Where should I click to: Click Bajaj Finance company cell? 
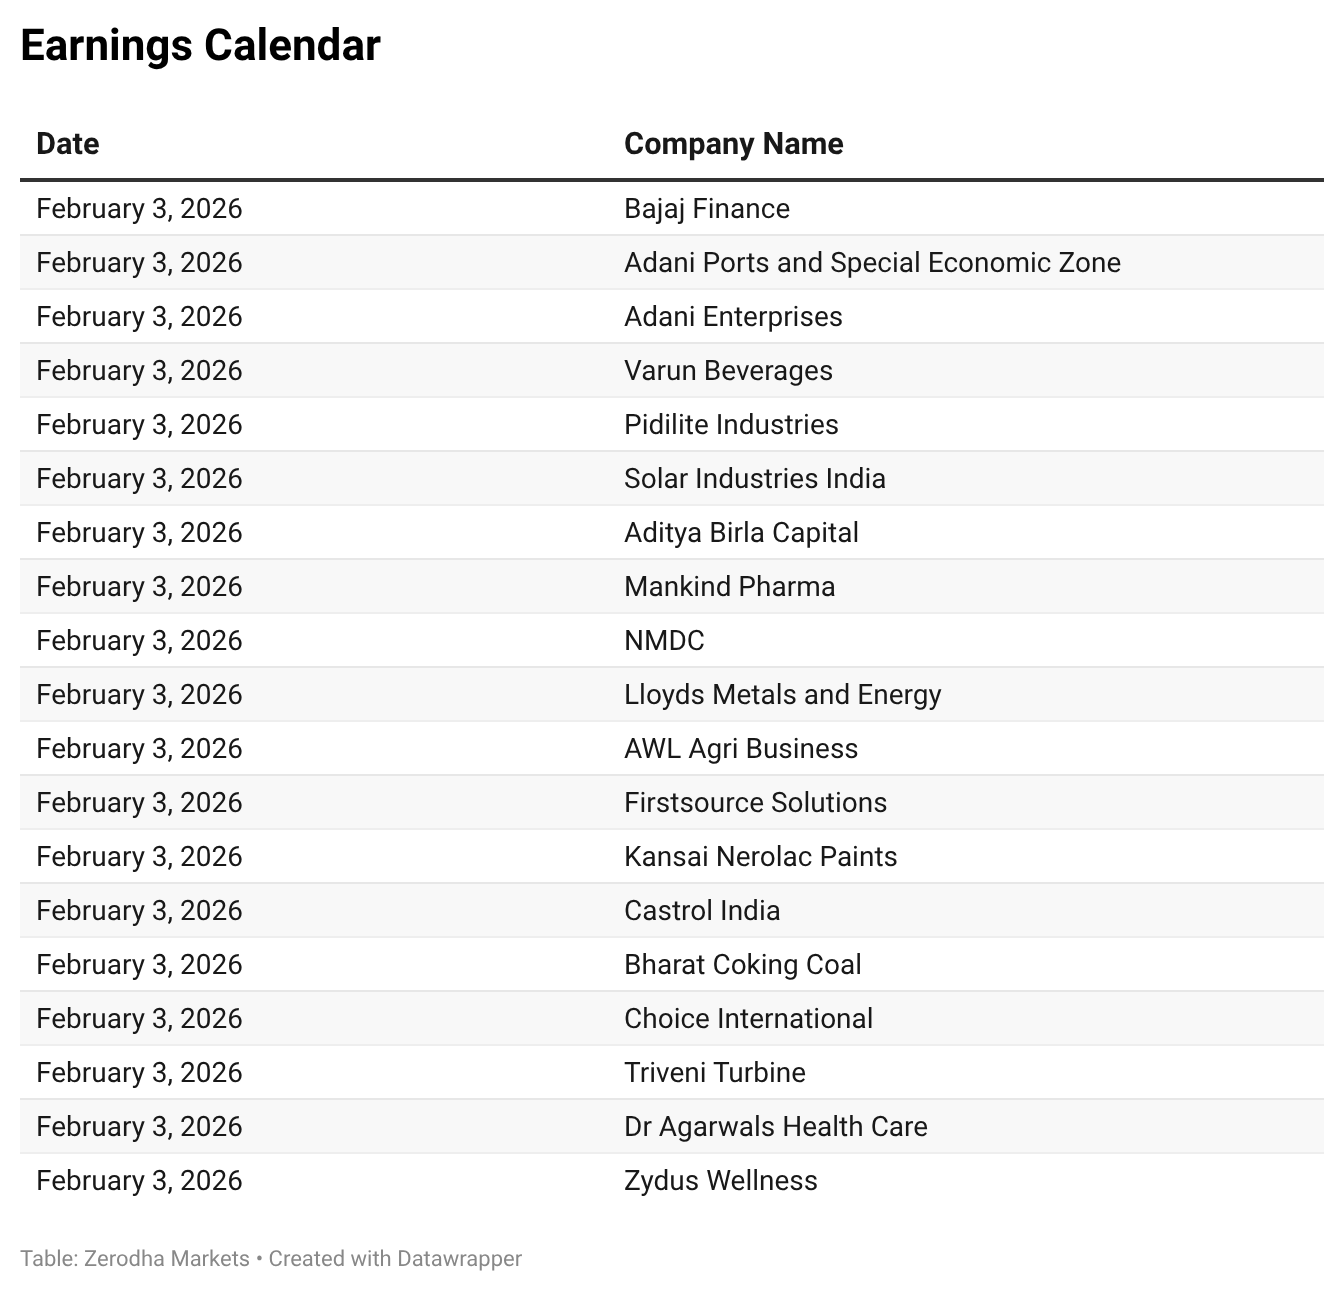tap(706, 208)
